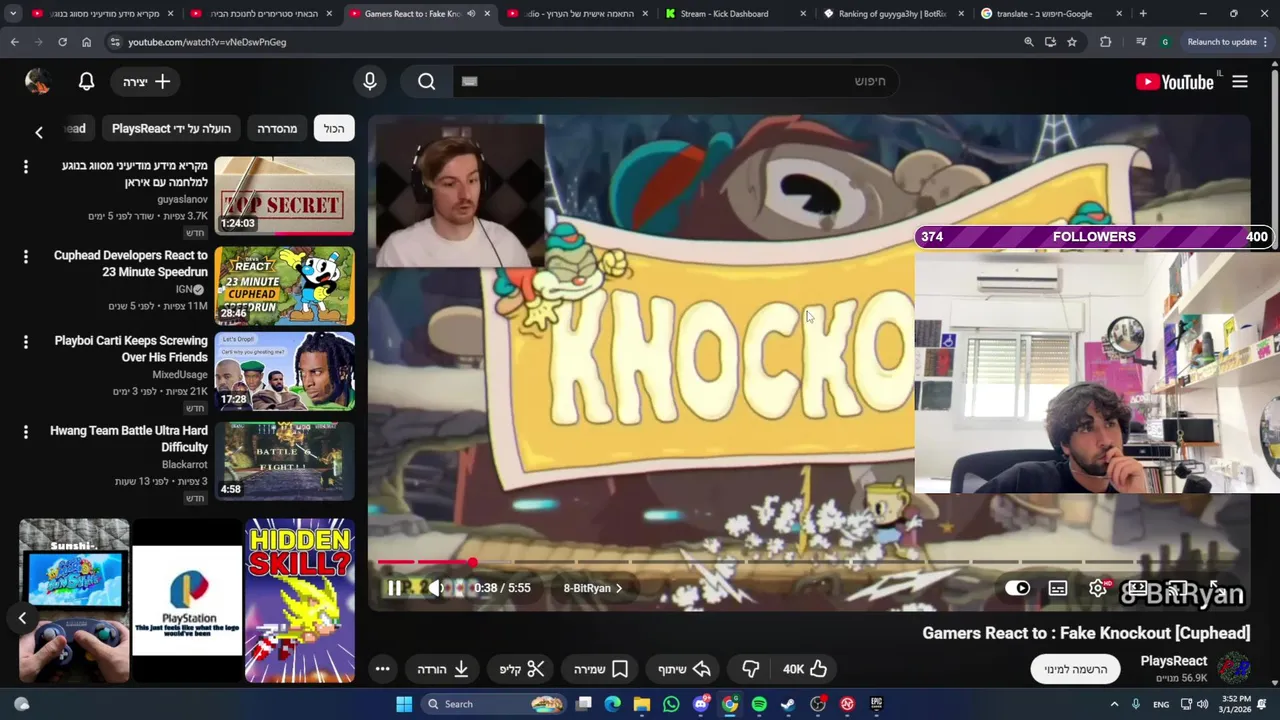Dislike the video

(x=751, y=669)
